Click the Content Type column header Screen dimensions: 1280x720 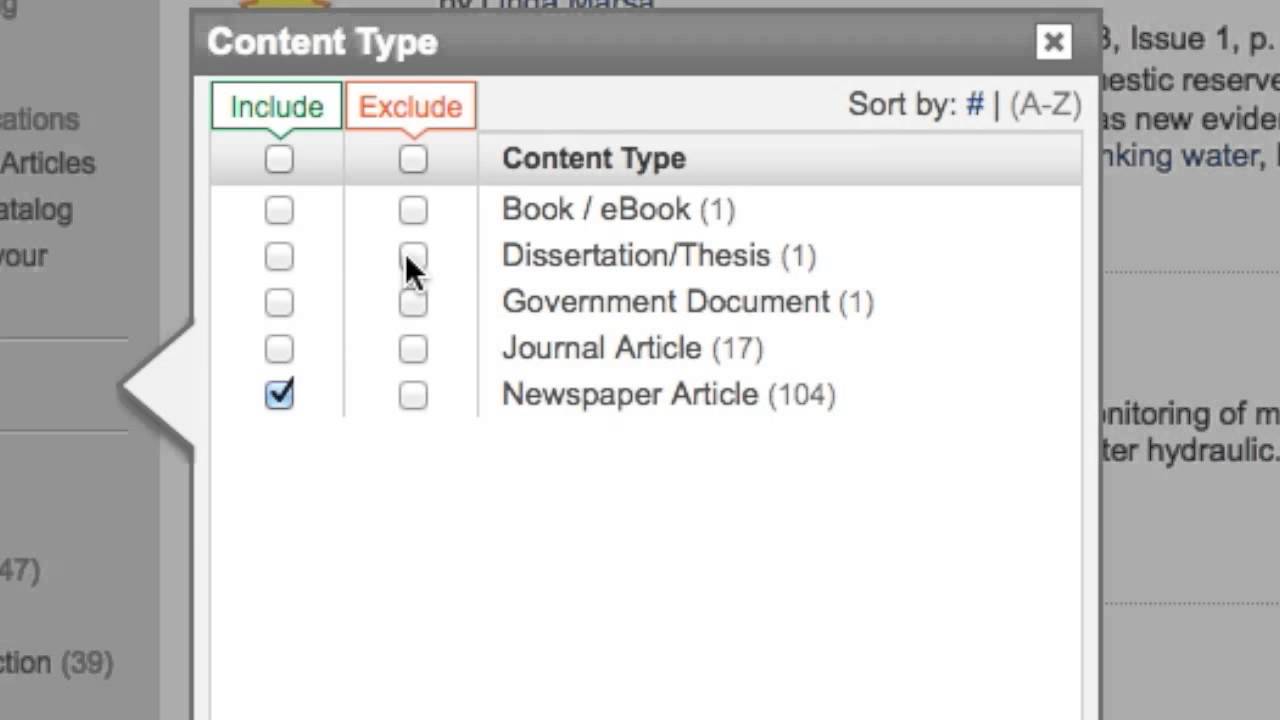[x=593, y=159]
